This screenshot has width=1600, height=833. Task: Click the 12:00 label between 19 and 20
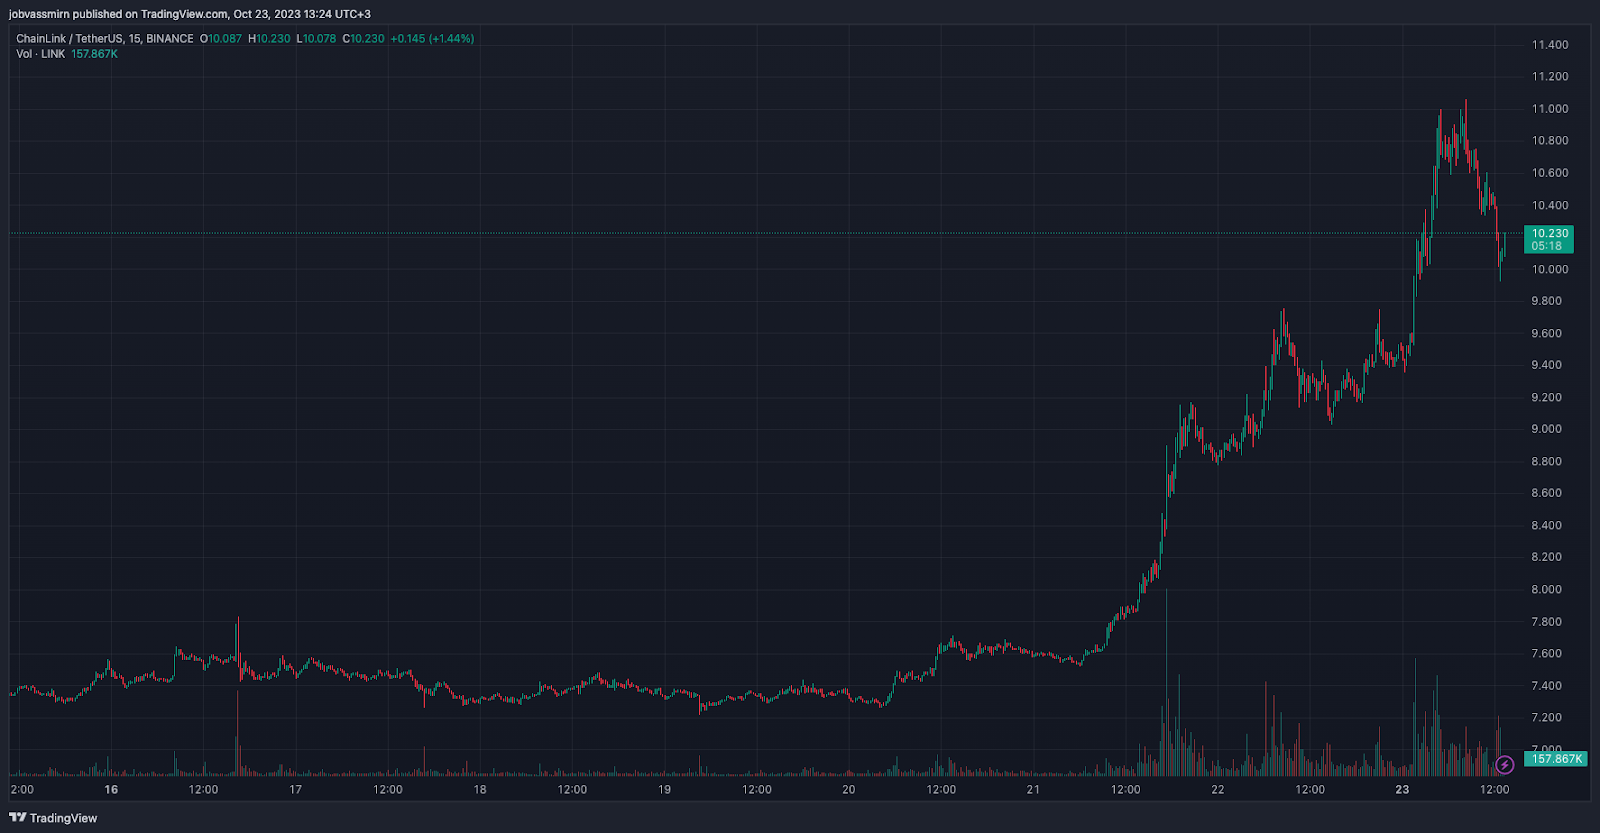pos(757,789)
